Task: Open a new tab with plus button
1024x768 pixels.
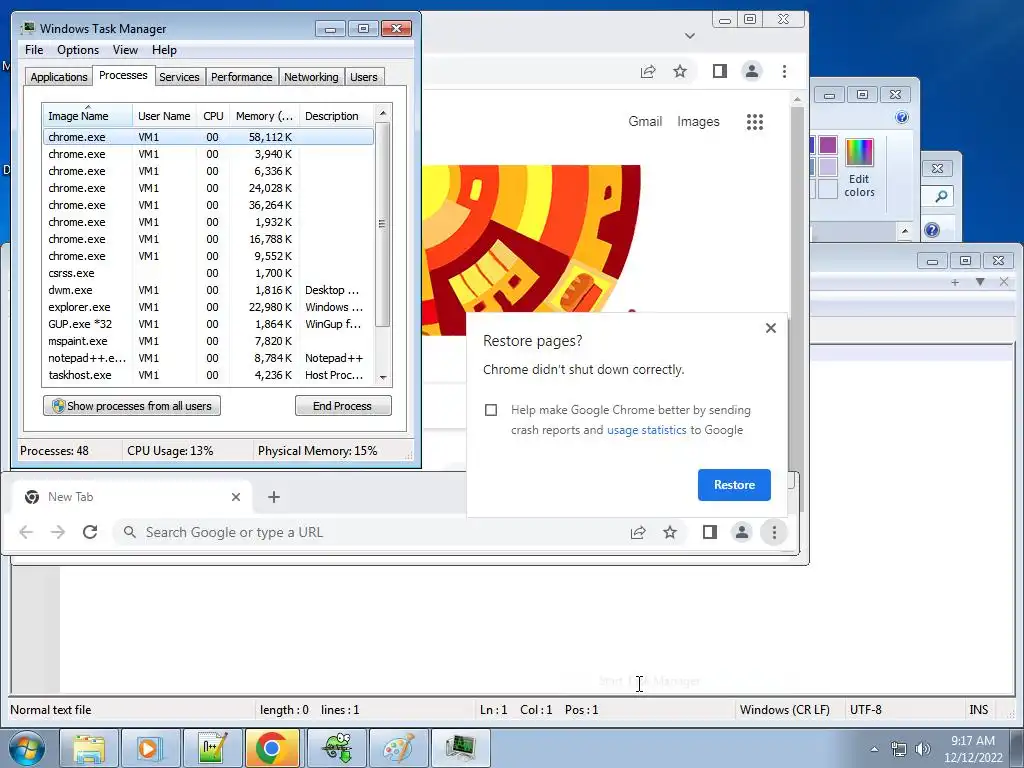Action: [x=274, y=497]
